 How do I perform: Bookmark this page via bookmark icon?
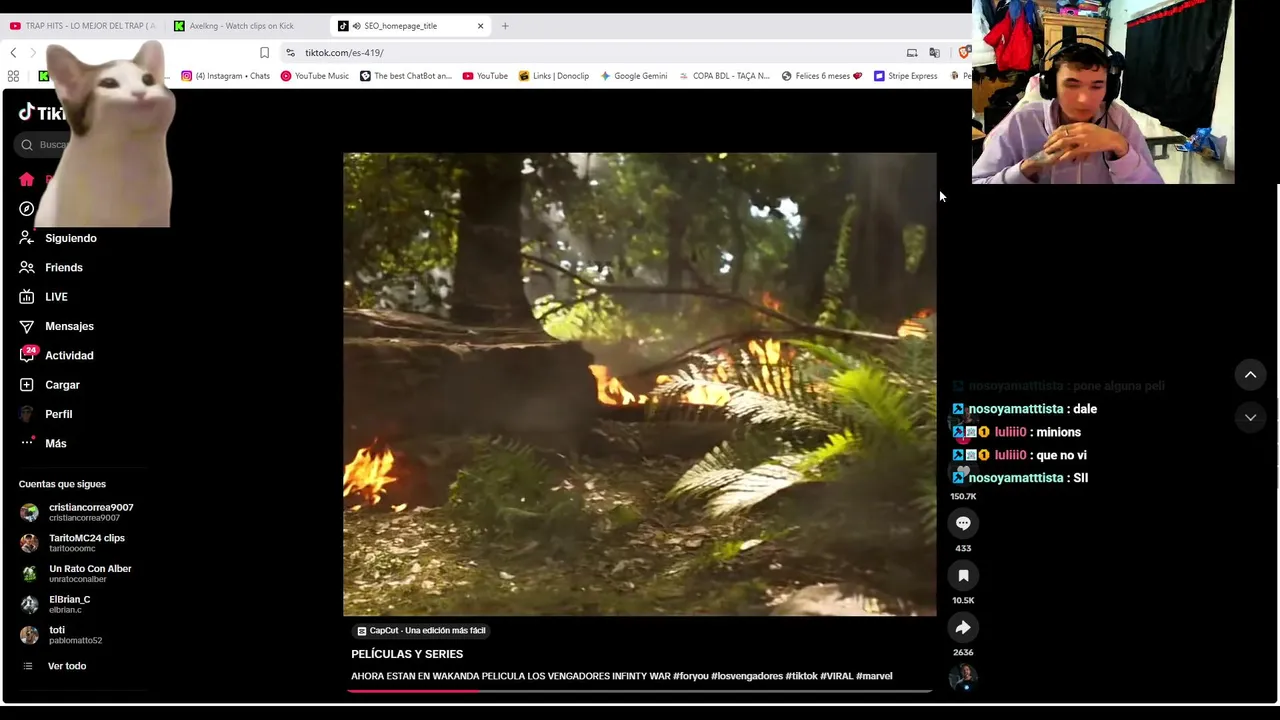point(264,53)
